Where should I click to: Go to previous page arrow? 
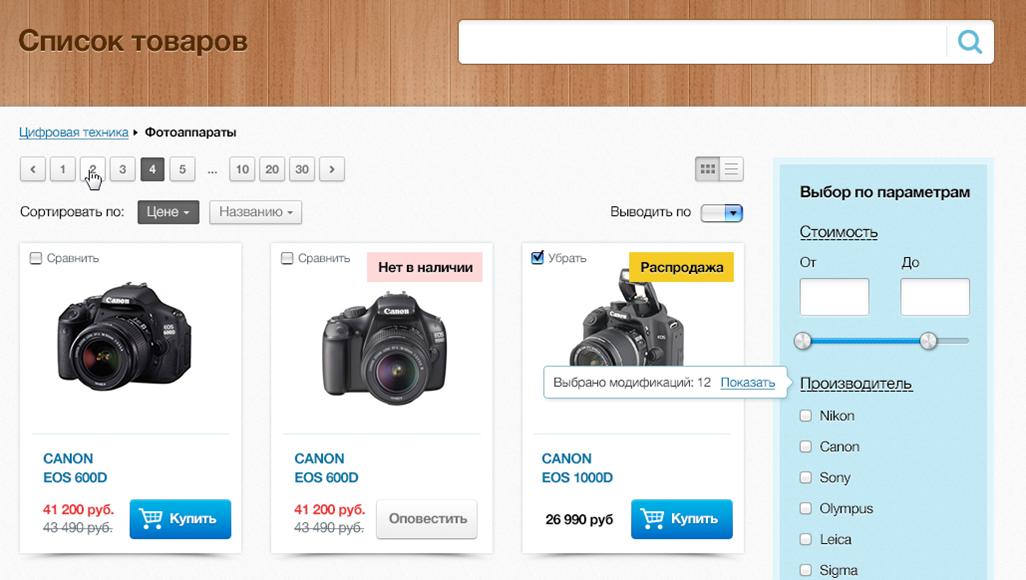click(x=33, y=170)
